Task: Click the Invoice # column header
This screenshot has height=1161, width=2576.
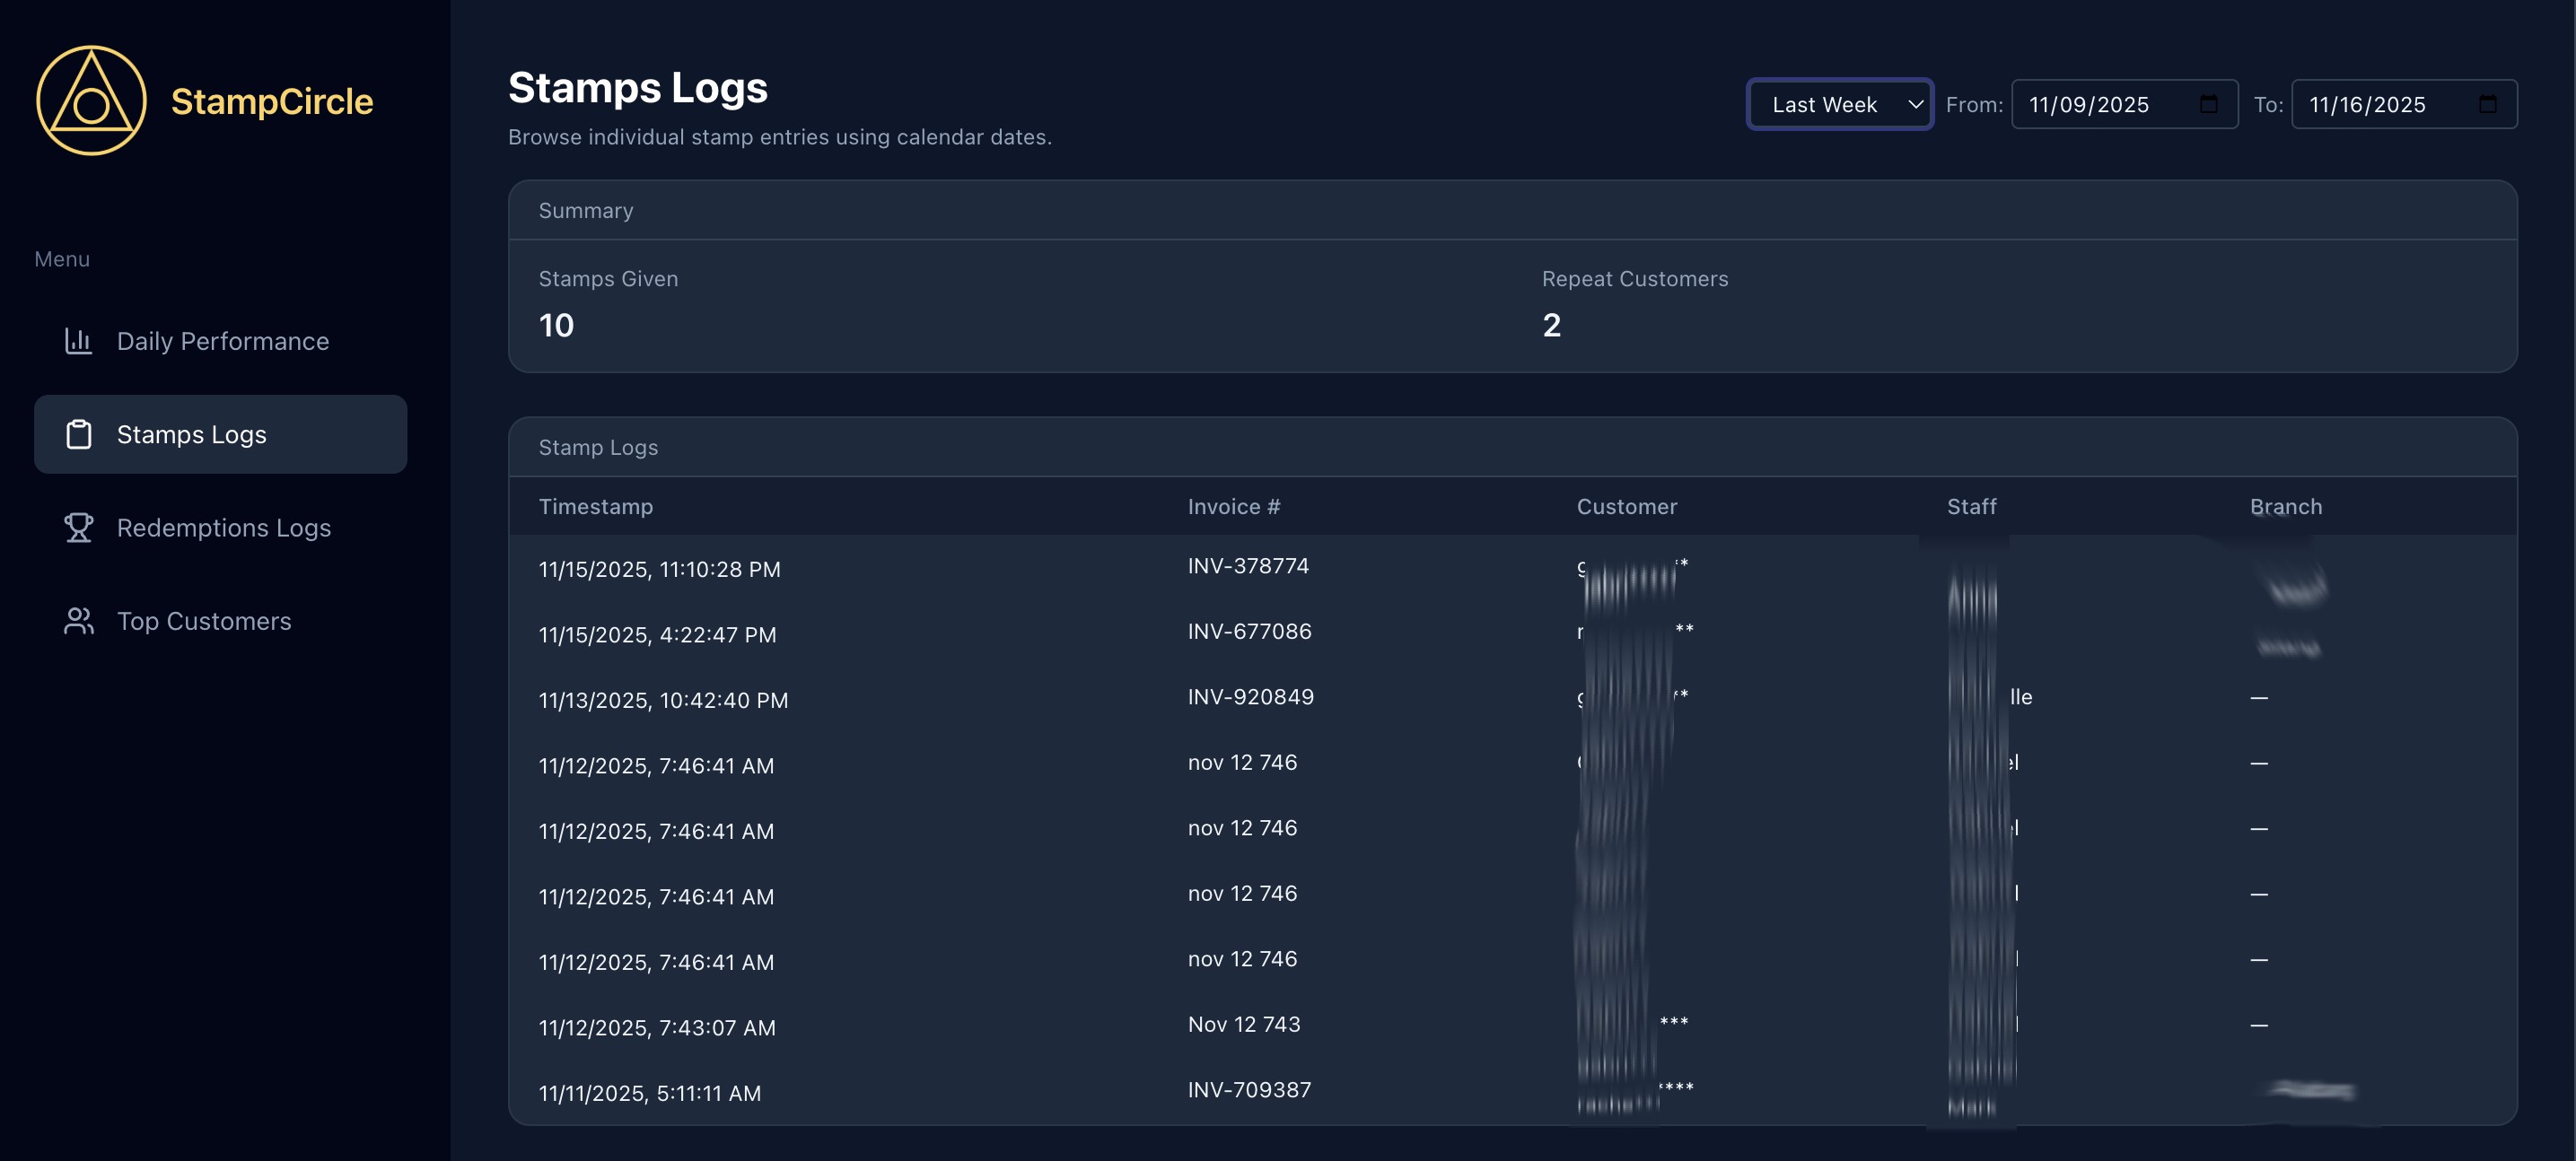Action: (x=1233, y=506)
